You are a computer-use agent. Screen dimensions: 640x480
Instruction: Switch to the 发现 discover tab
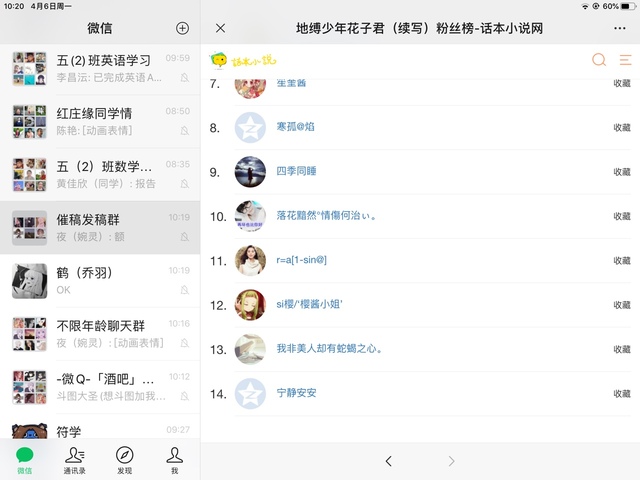click(x=124, y=460)
